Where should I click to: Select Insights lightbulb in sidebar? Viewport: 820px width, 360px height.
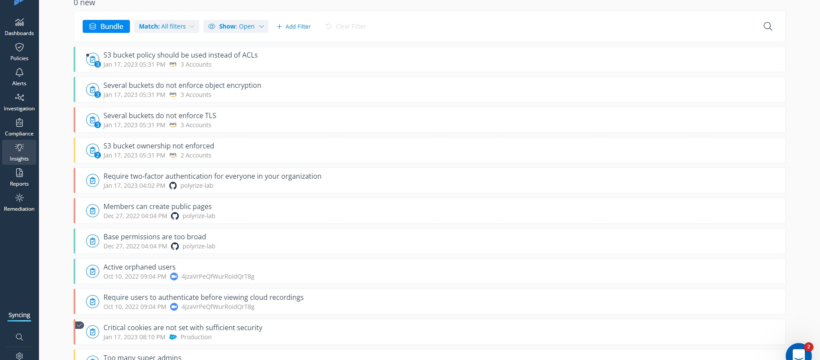[19, 152]
